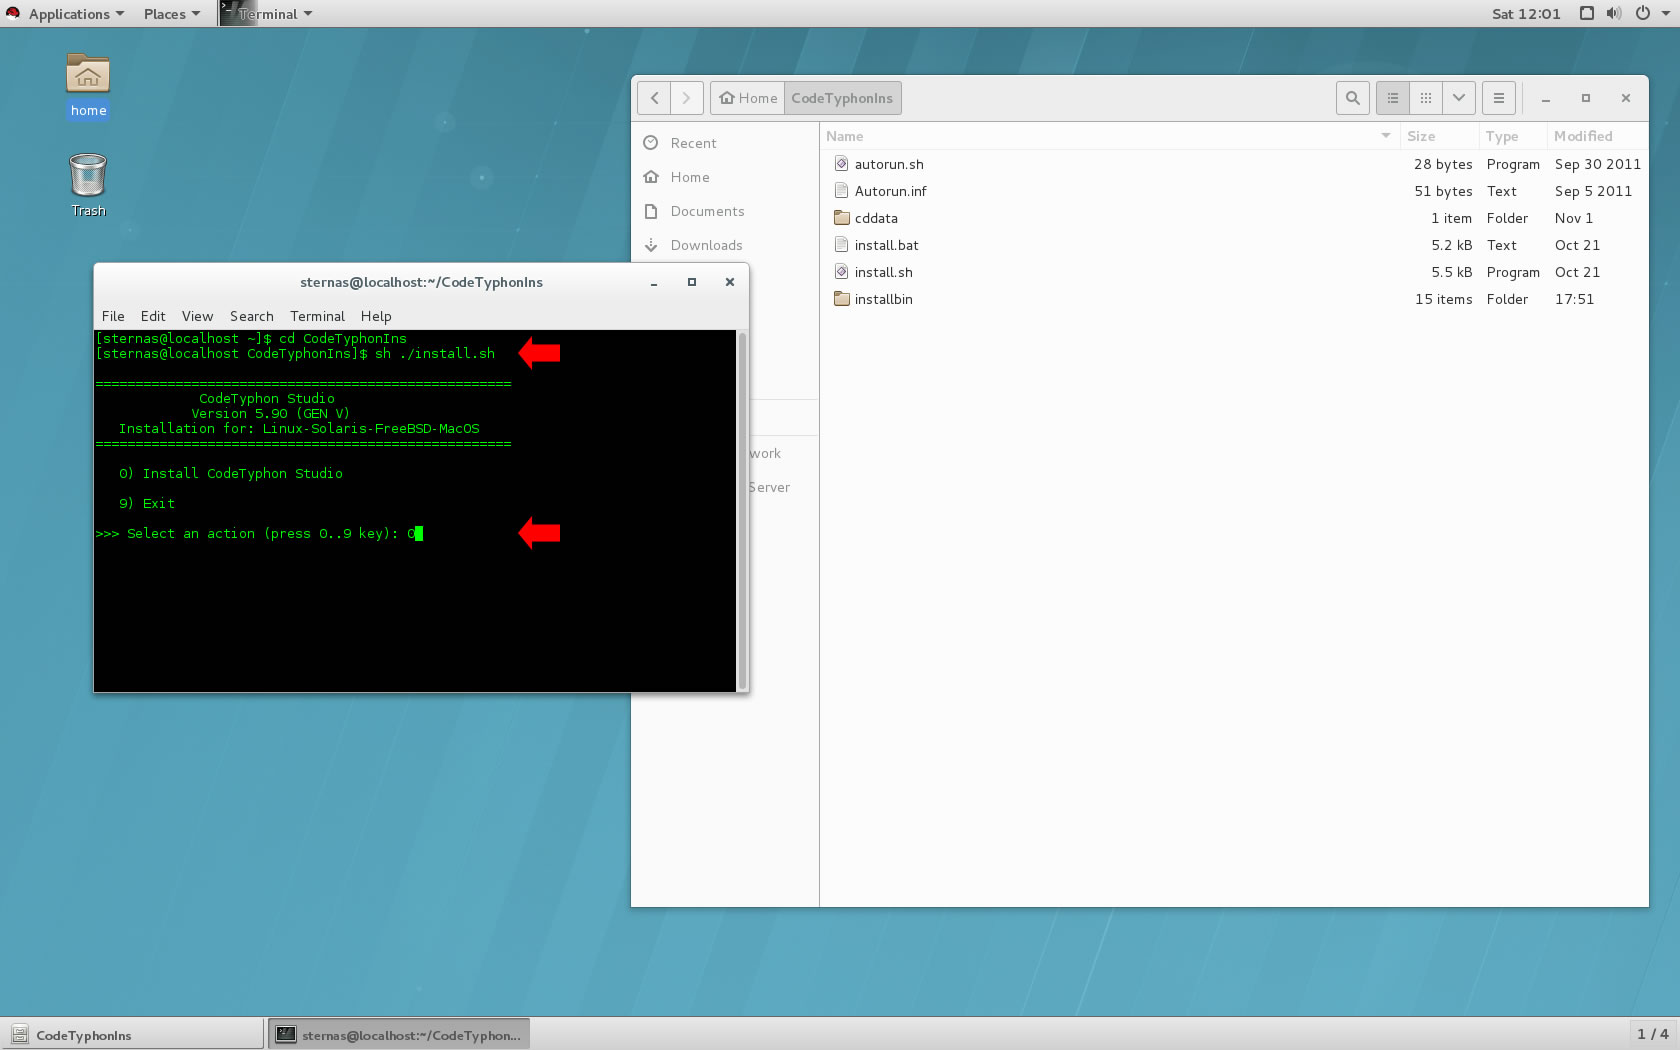
Task: Go forward in the file manager
Action: pos(687,98)
